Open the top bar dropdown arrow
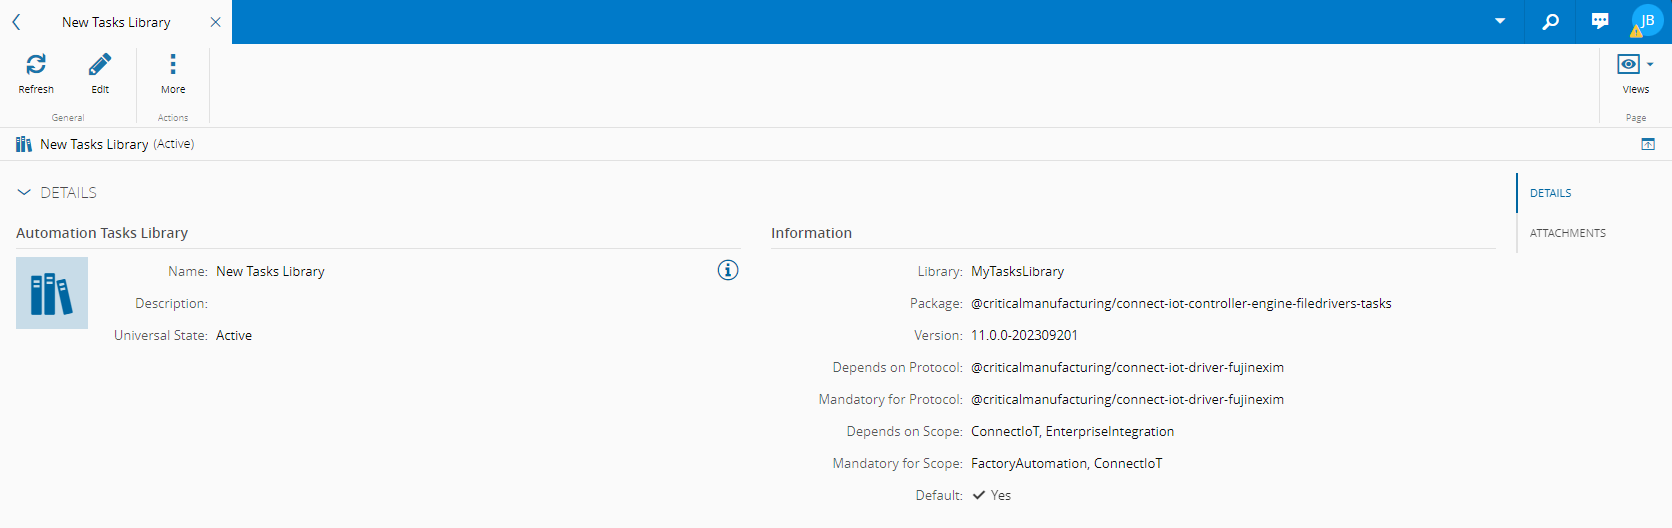 tap(1500, 21)
